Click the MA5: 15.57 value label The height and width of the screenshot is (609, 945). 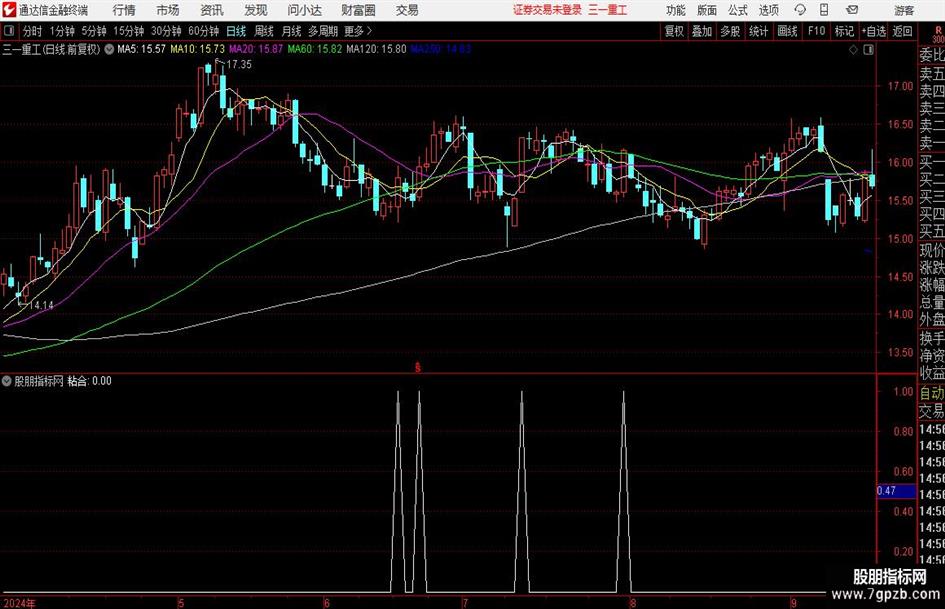[141, 49]
